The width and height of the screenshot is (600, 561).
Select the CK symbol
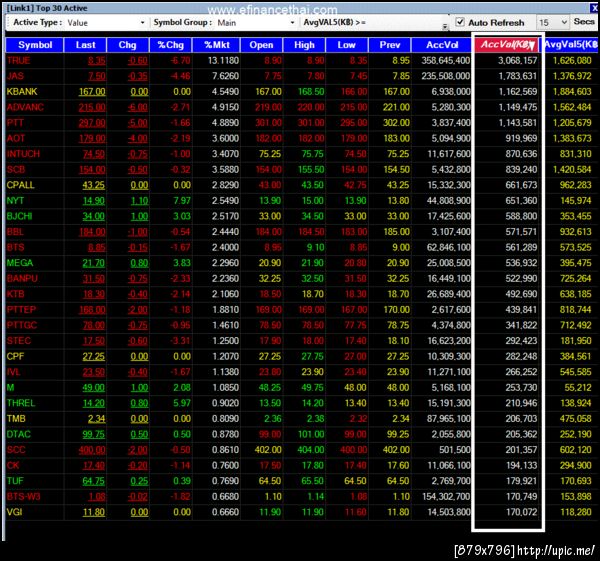pos(13,465)
